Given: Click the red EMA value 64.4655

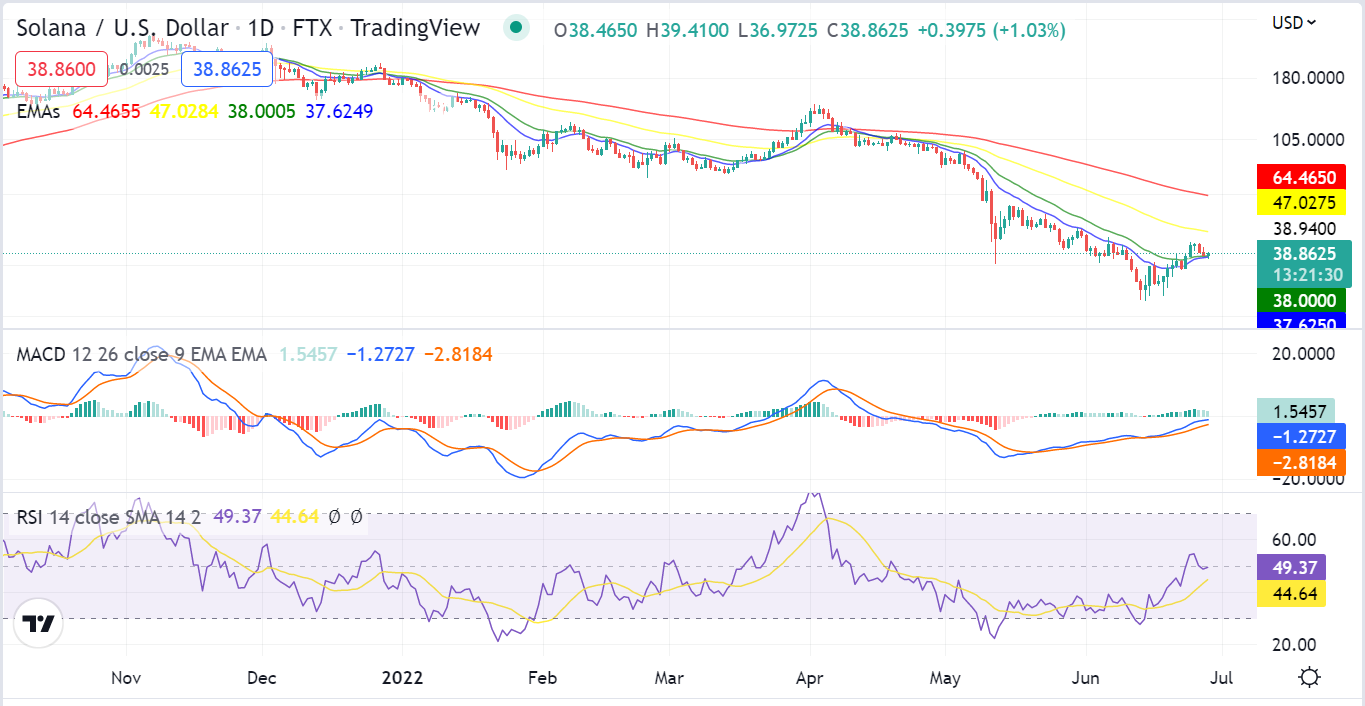Looking at the screenshot, I should pos(107,111).
